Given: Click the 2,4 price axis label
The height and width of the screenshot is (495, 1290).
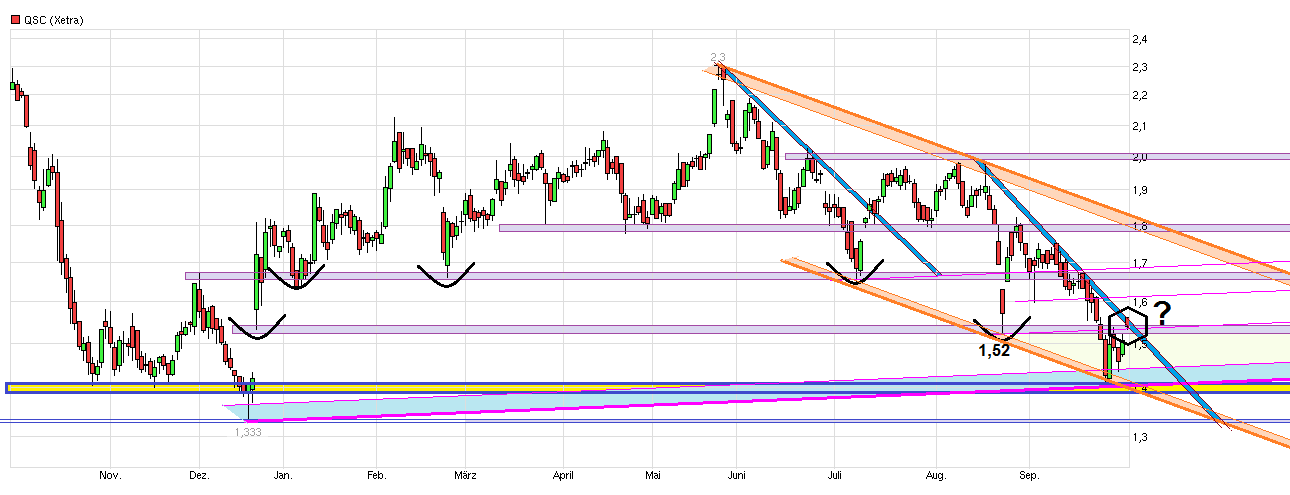Looking at the screenshot, I should (x=1138, y=39).
